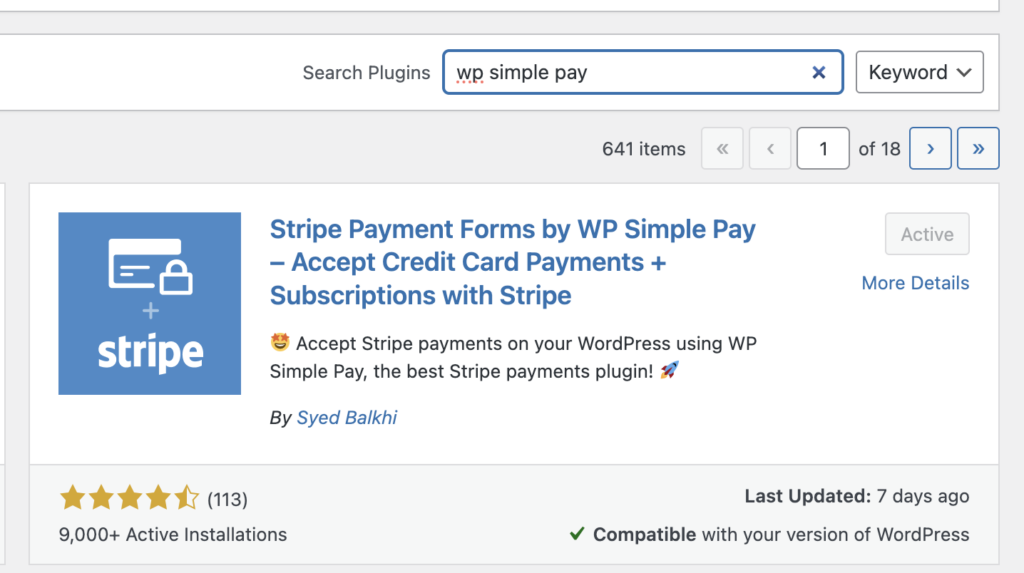The height and width of the screenshot is (573, 1024).
Task: Visit author Syed Balkhi's link
Action: coord(347,418)
